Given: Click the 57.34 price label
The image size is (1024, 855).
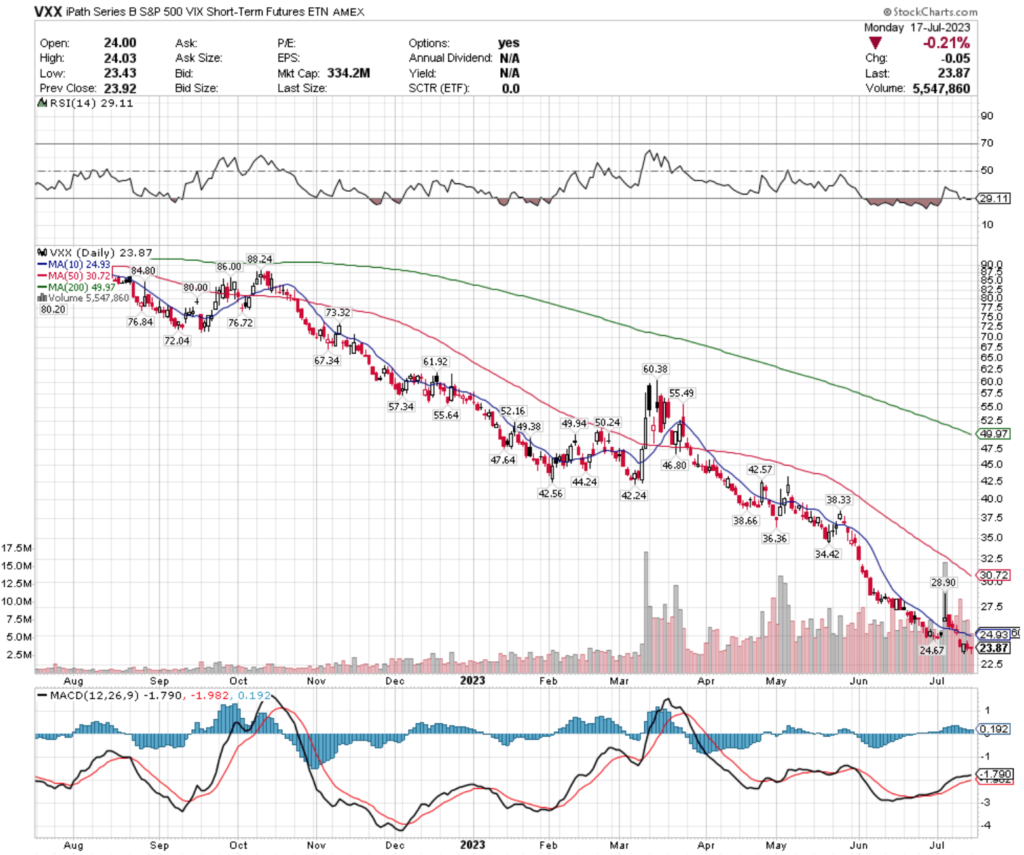Looking at the screenshot, I should click(401, 406).
